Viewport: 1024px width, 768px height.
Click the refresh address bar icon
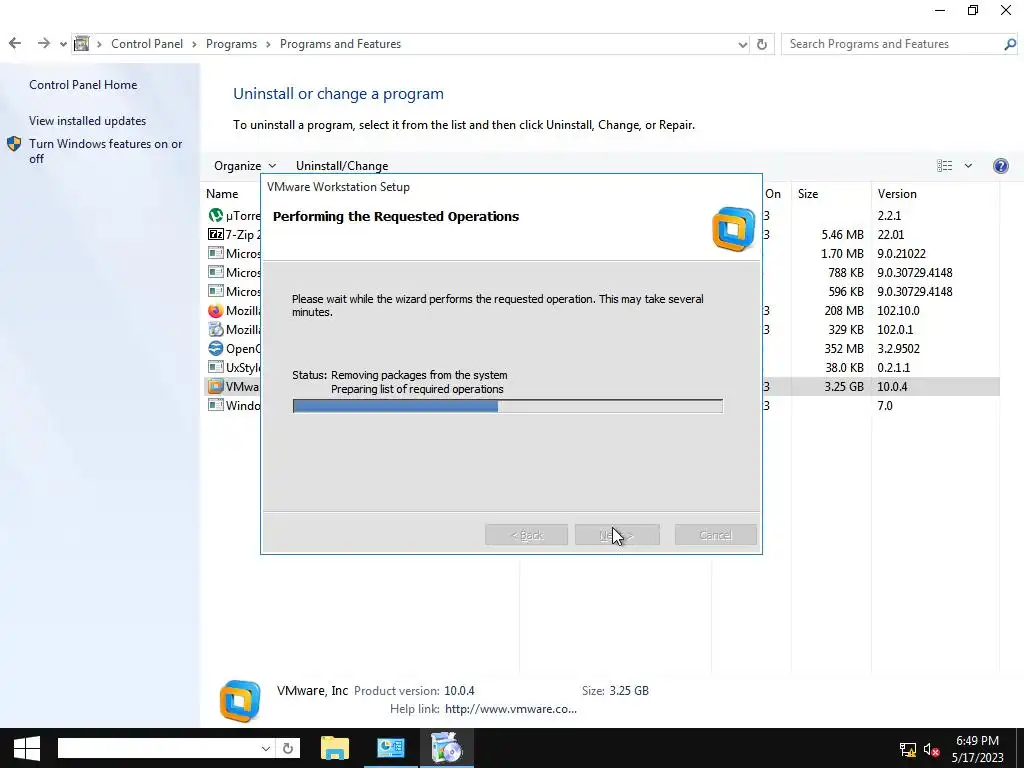click(x=761, y=44)
